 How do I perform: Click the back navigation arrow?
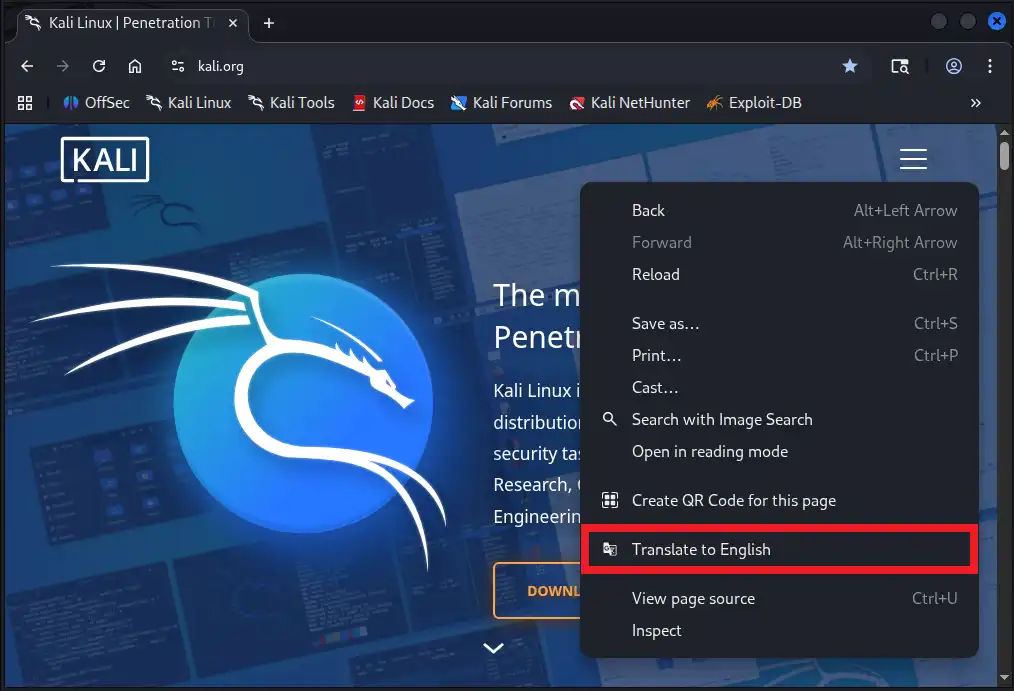pyautogui.click(x=27, y=67)
